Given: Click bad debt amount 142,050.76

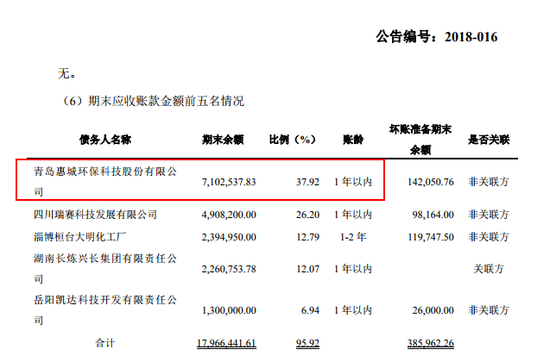Looking at the screenshot, I should pyautogui.click(x=430, y=182).
